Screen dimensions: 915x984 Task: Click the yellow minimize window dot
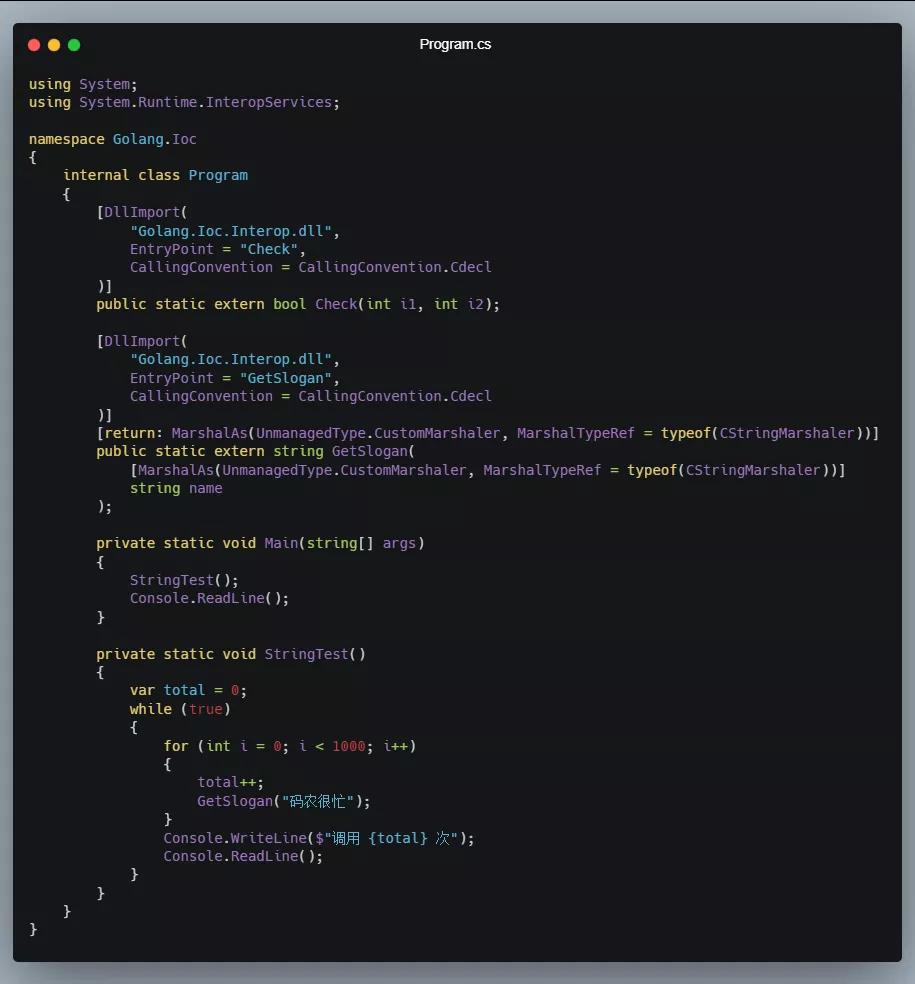(x=54, y=45)
